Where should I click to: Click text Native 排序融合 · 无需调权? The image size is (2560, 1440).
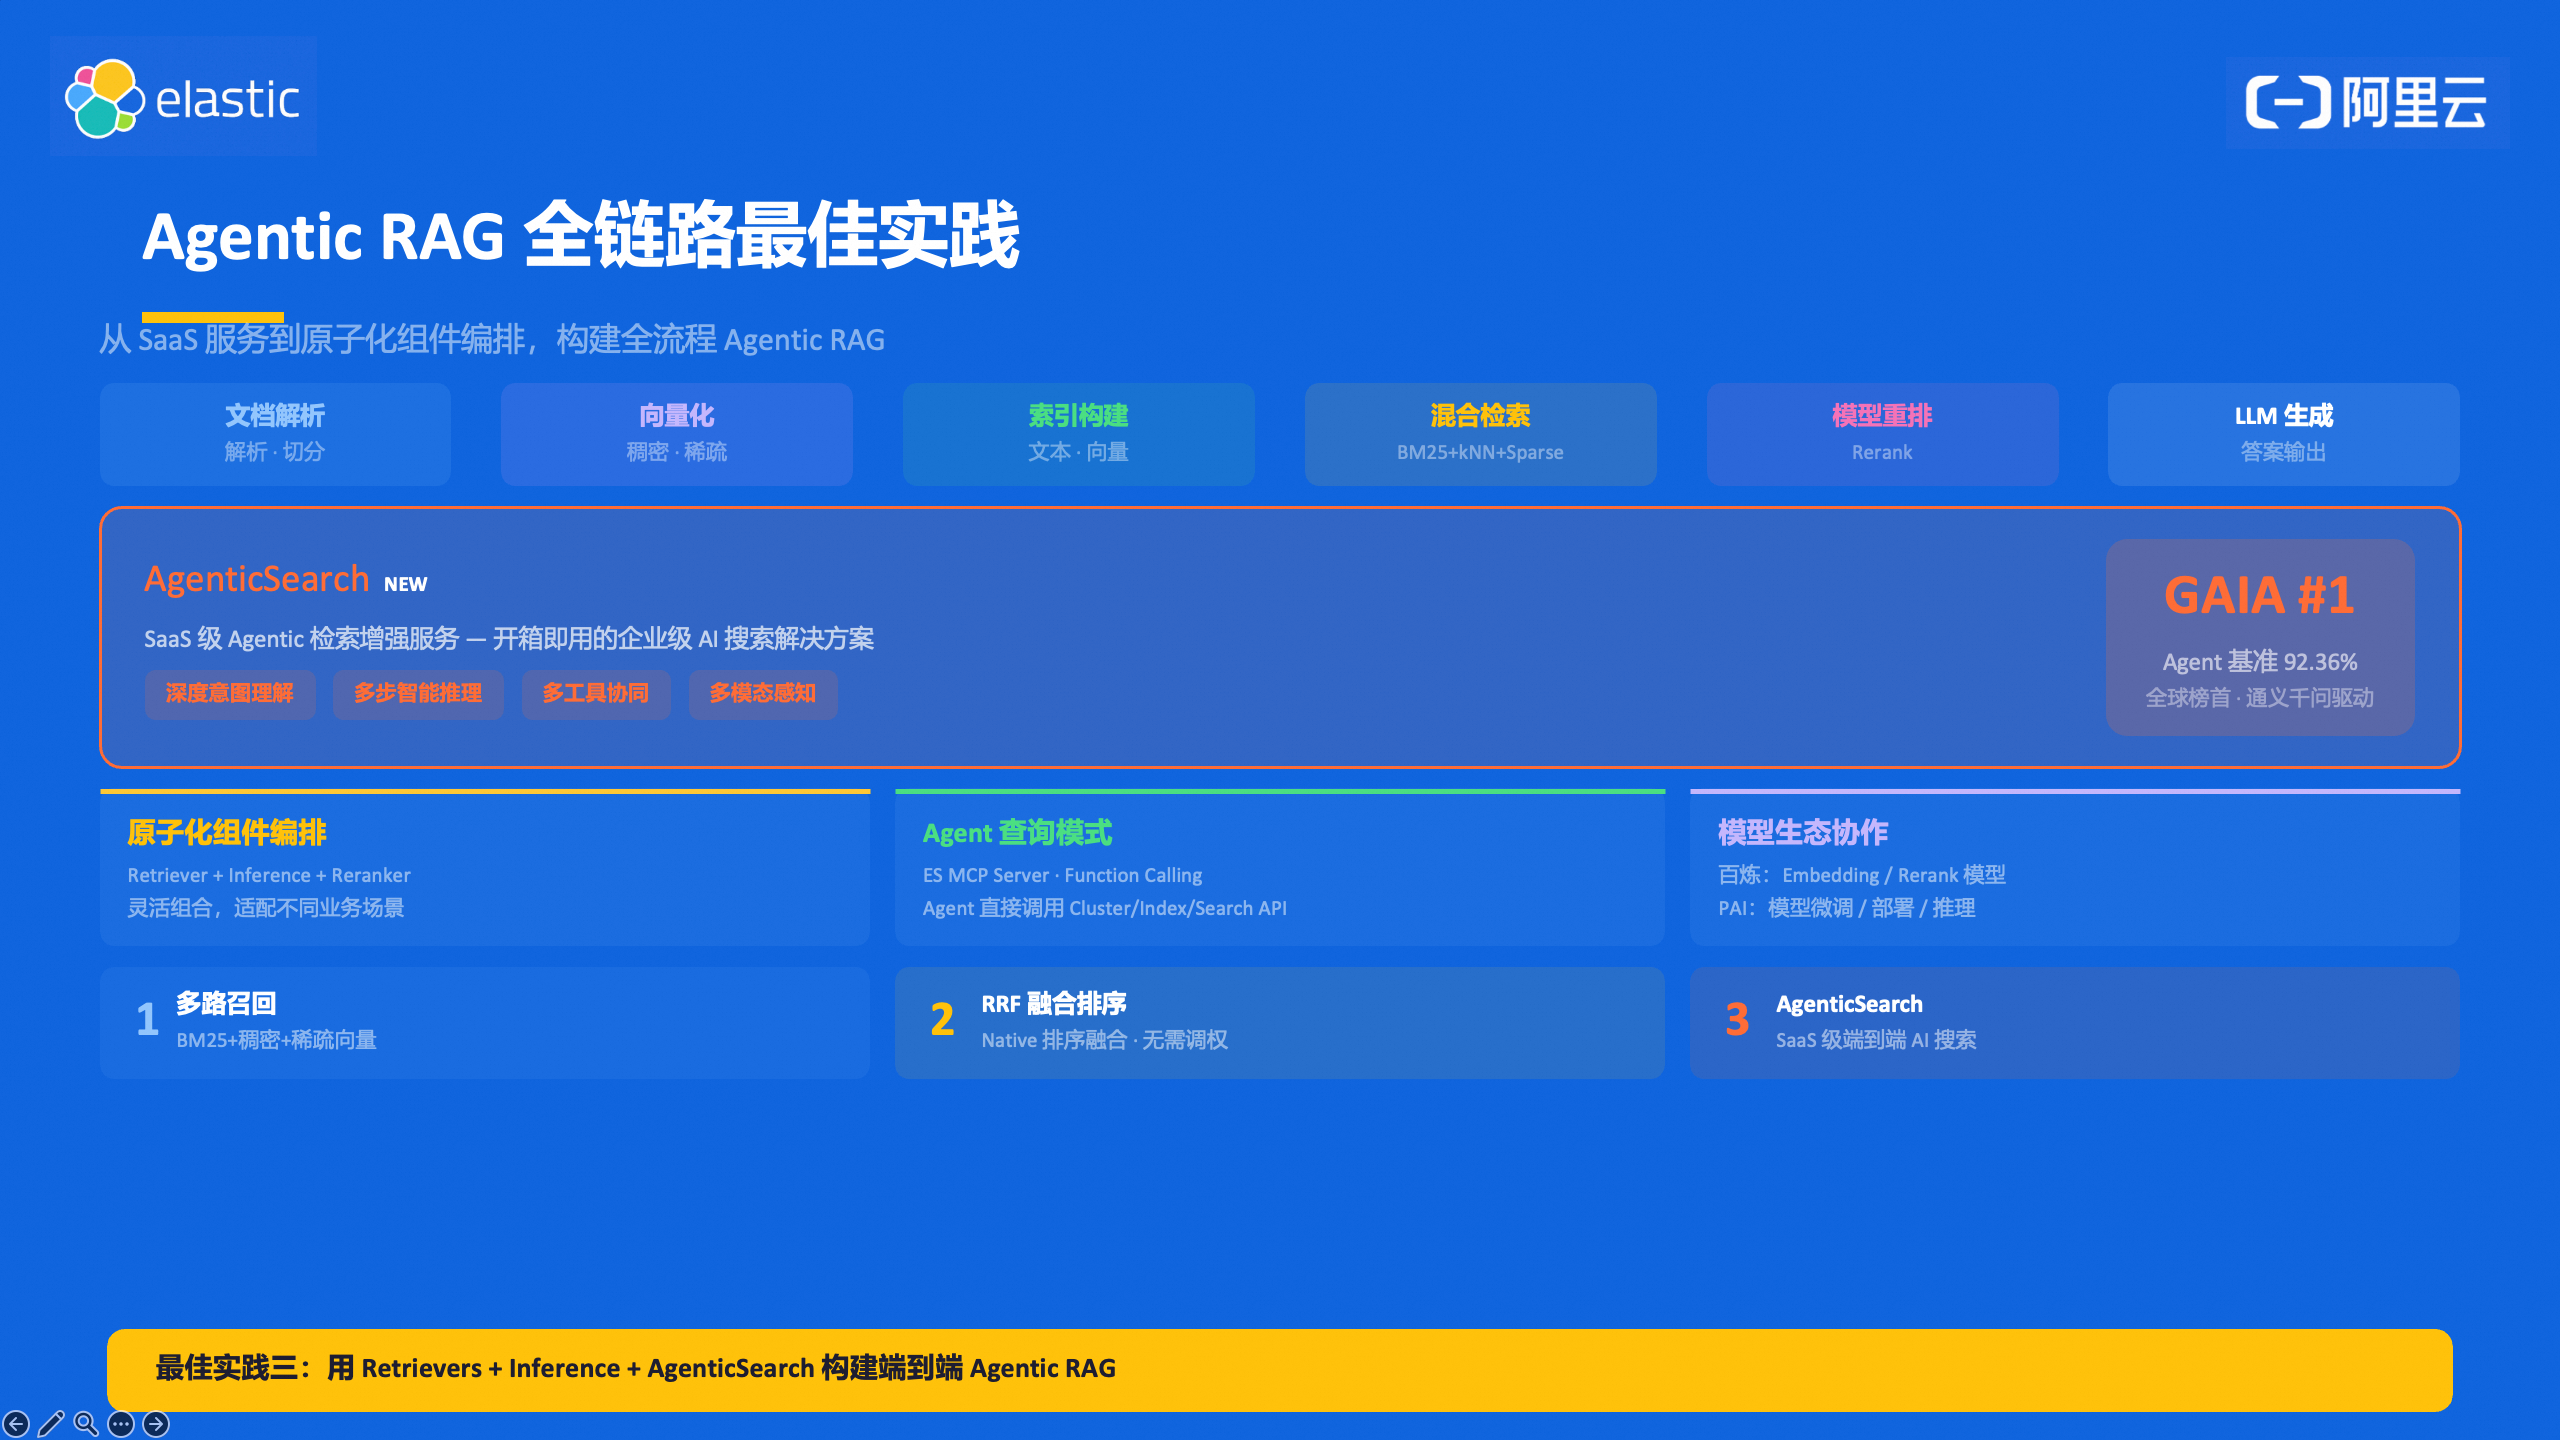tap(1105, 1040)
